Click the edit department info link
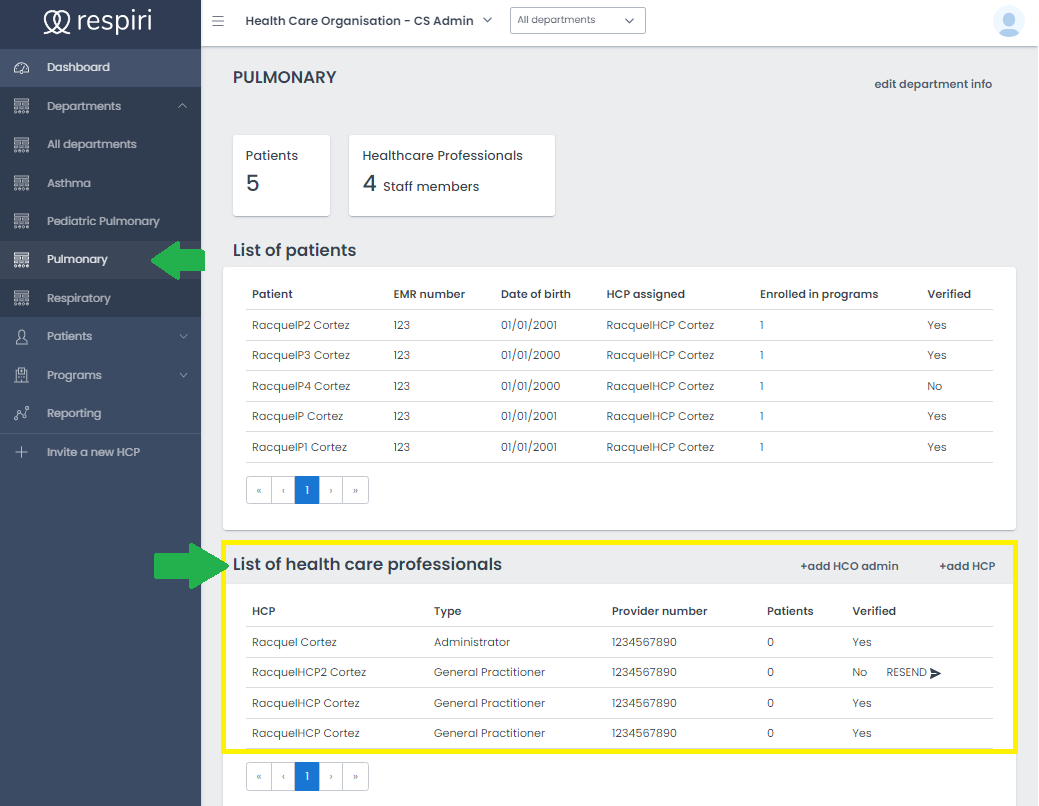1039x806 pixels. (933, 84)
